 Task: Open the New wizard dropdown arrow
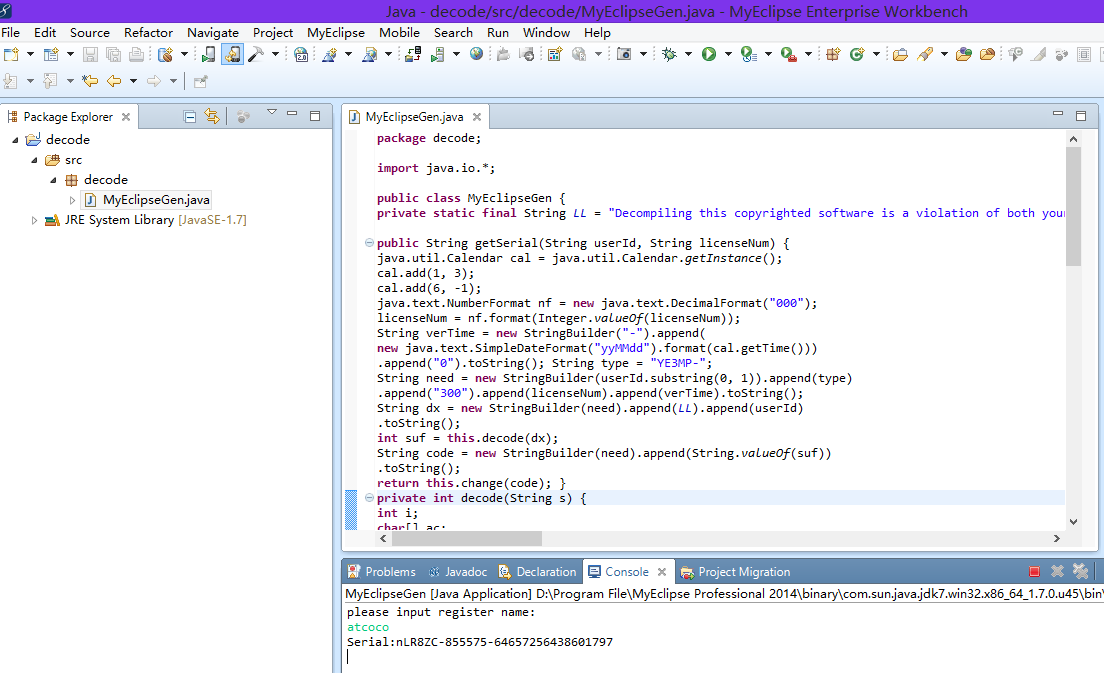click(x=30, y=54)
